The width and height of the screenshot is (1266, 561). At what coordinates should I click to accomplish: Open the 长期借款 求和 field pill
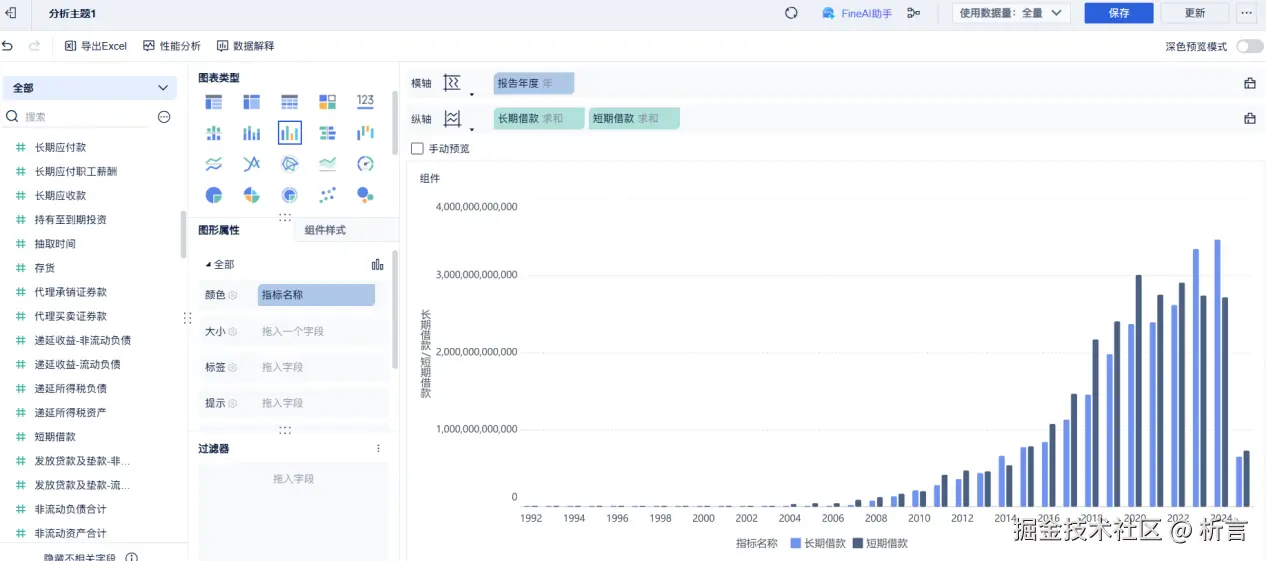click(539, 119)
